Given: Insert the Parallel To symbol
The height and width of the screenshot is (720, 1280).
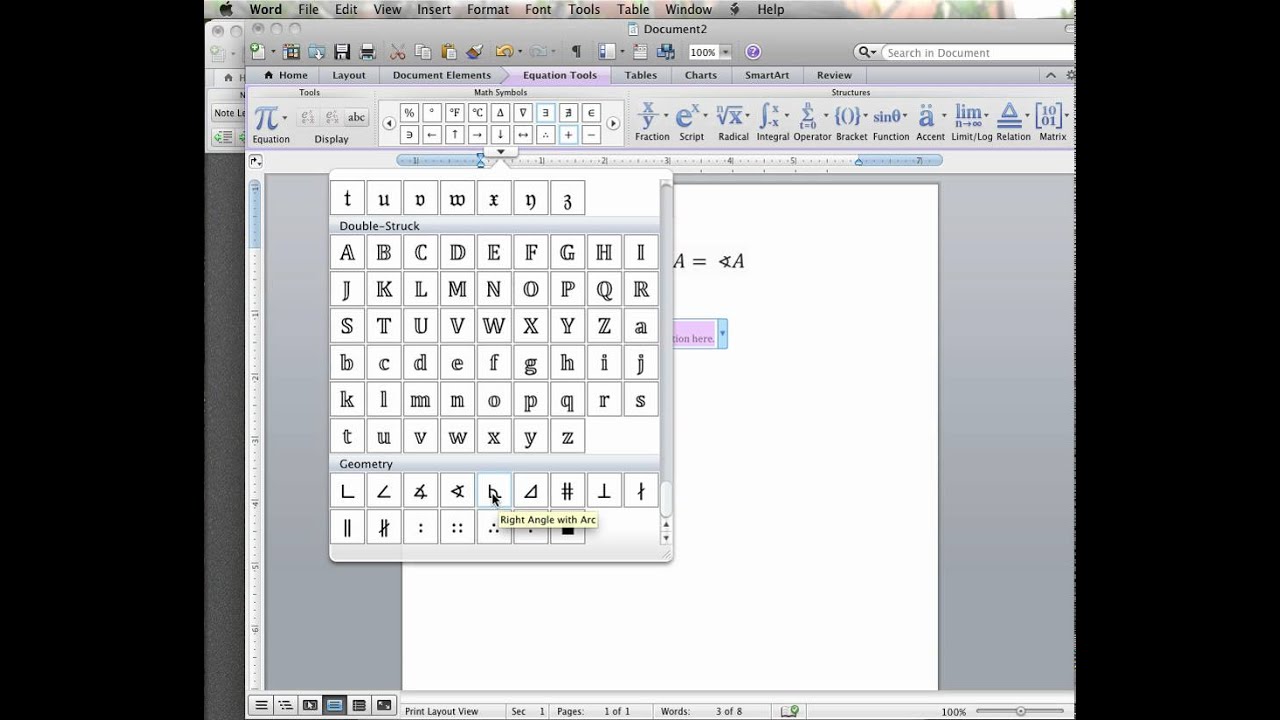Looking at the screenshot, I should [x=347, y=527].
